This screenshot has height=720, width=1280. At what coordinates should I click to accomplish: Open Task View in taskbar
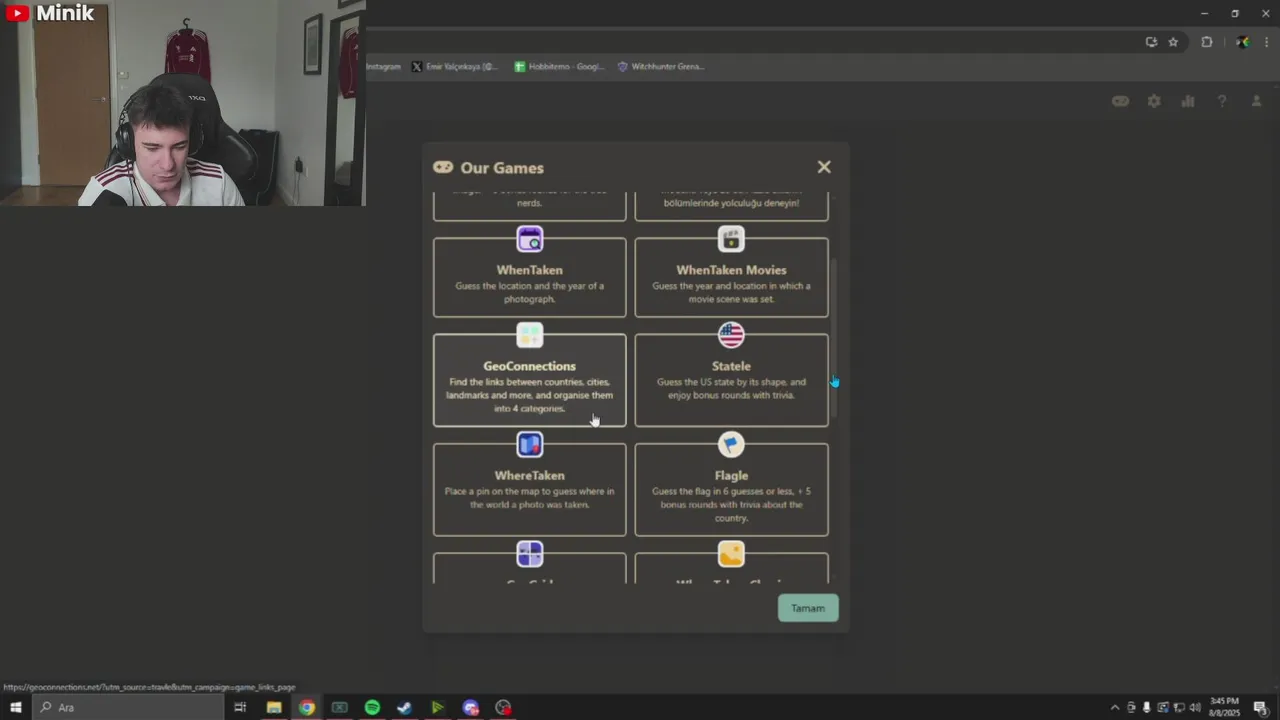[240, 707]
